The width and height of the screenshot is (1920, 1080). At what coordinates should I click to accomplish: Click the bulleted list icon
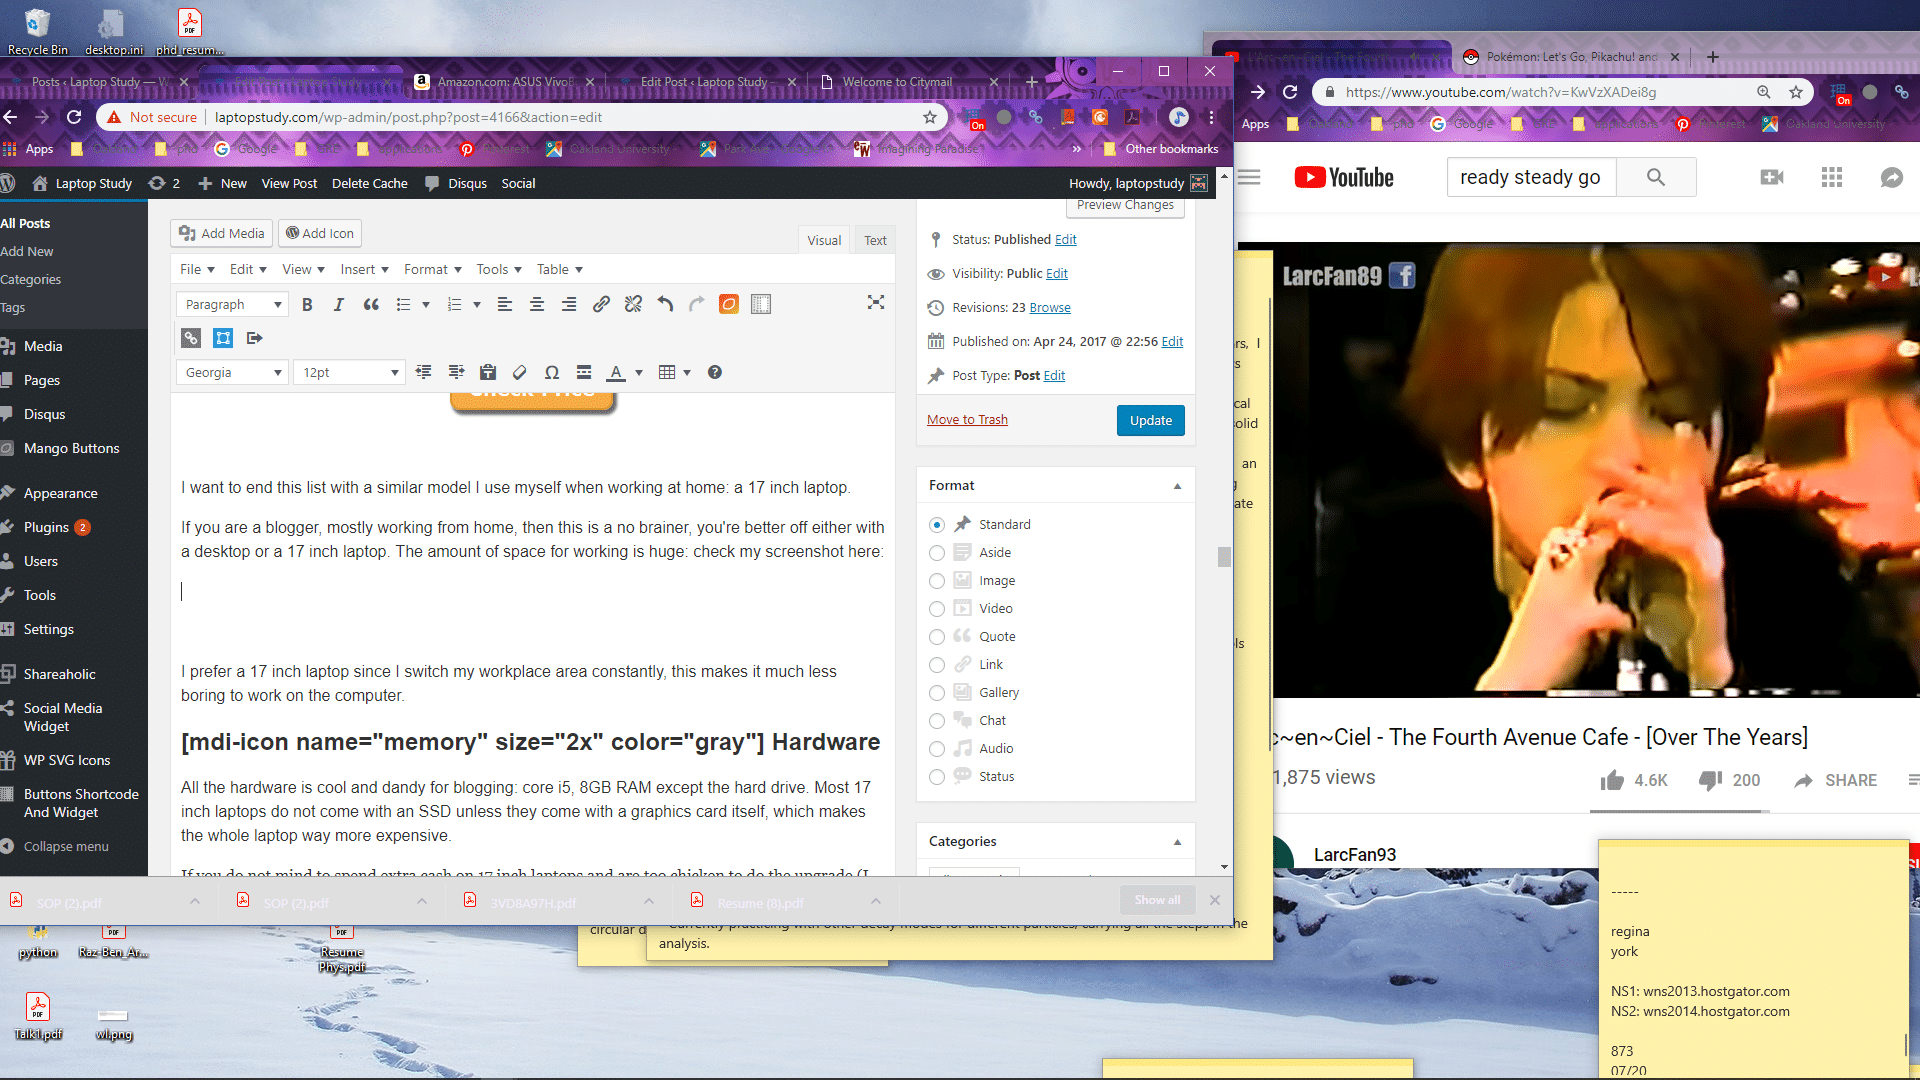pyautogui.click(x=403, y=305)
